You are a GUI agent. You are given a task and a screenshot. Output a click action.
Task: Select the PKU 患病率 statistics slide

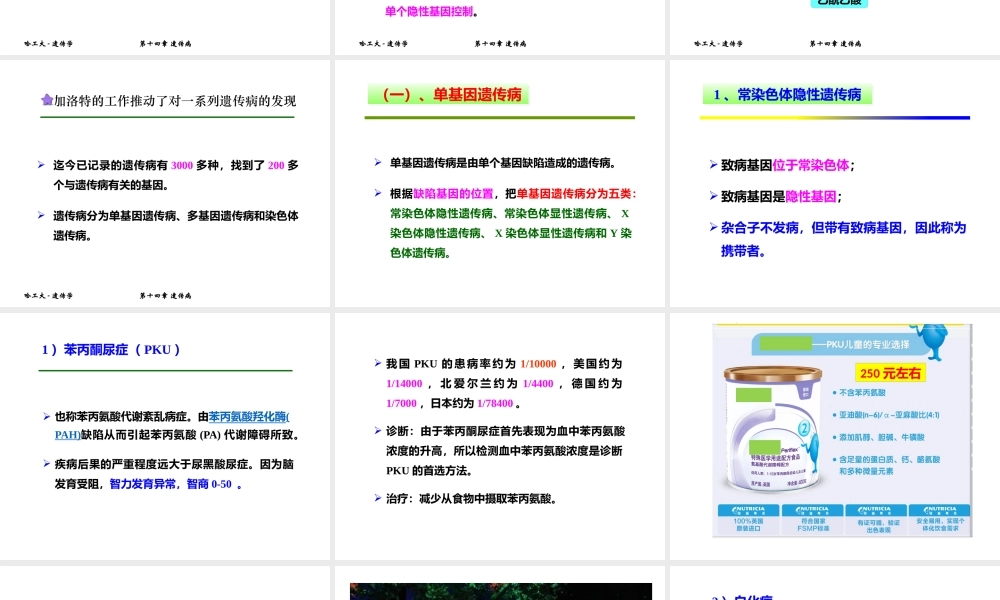tap(500, 436)
